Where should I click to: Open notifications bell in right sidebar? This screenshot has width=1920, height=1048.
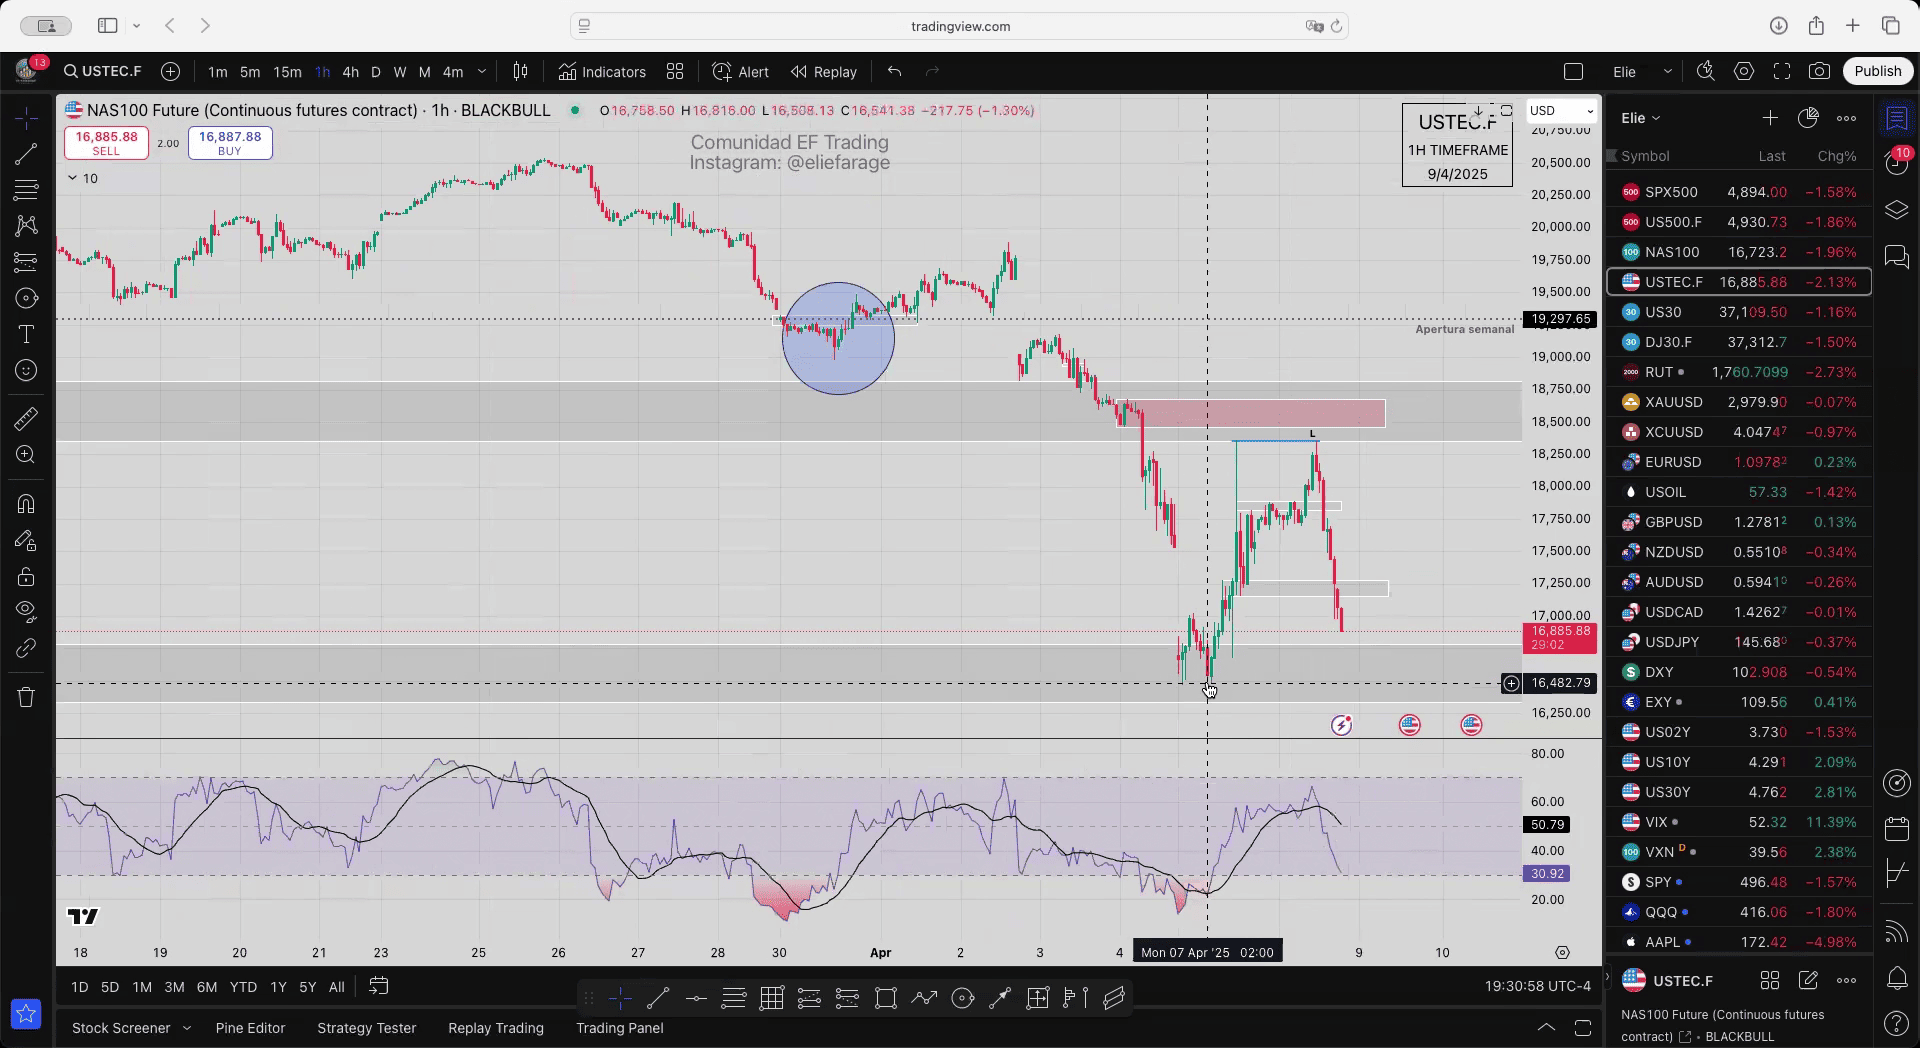[1896, 977]
